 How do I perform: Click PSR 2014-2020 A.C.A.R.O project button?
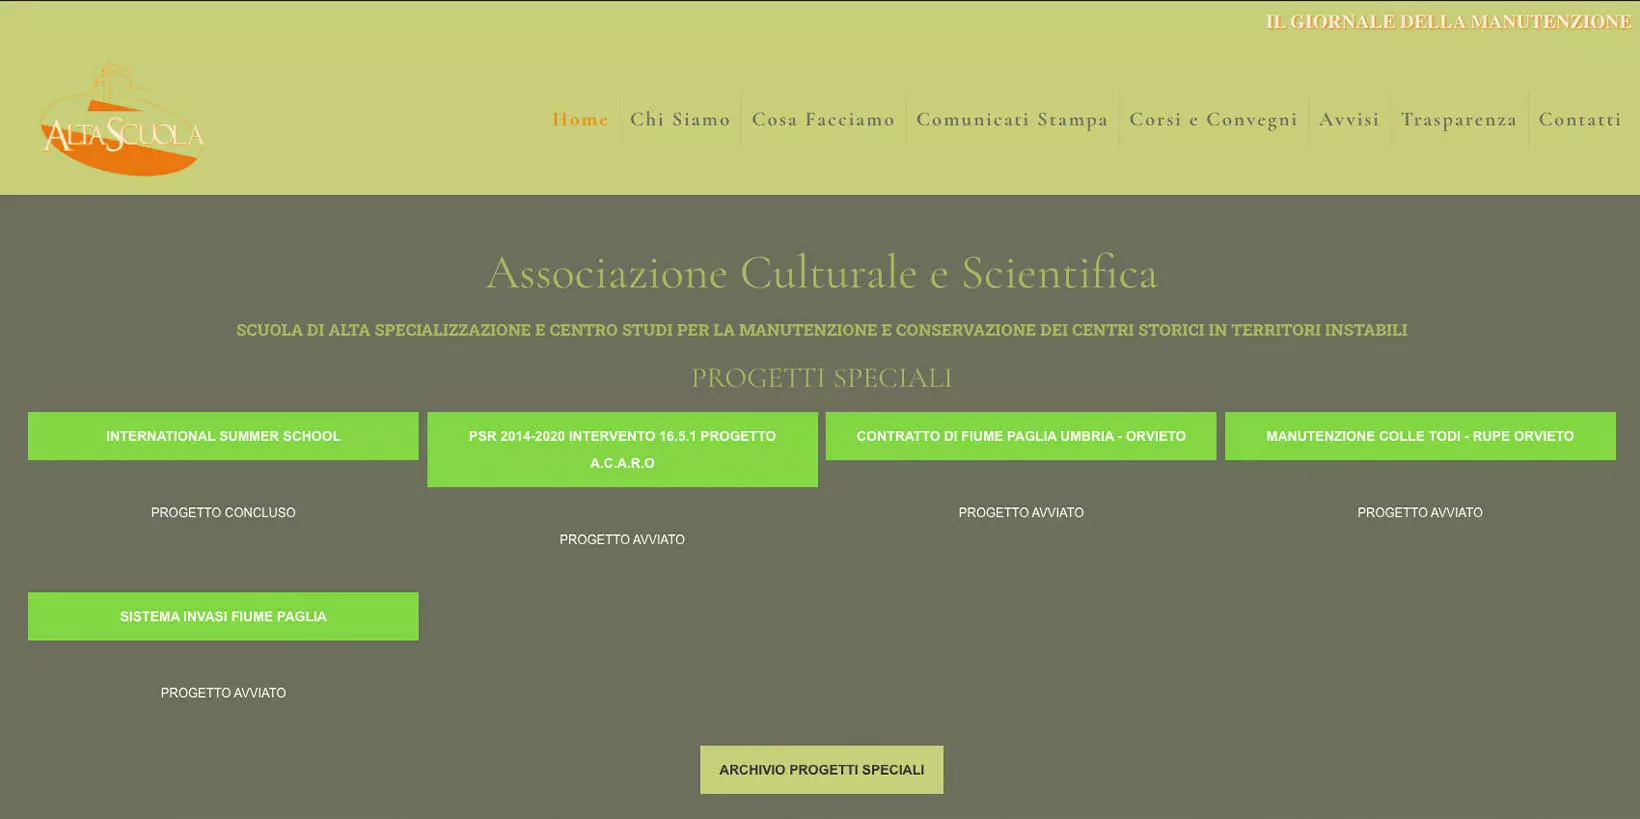(622, 449)
